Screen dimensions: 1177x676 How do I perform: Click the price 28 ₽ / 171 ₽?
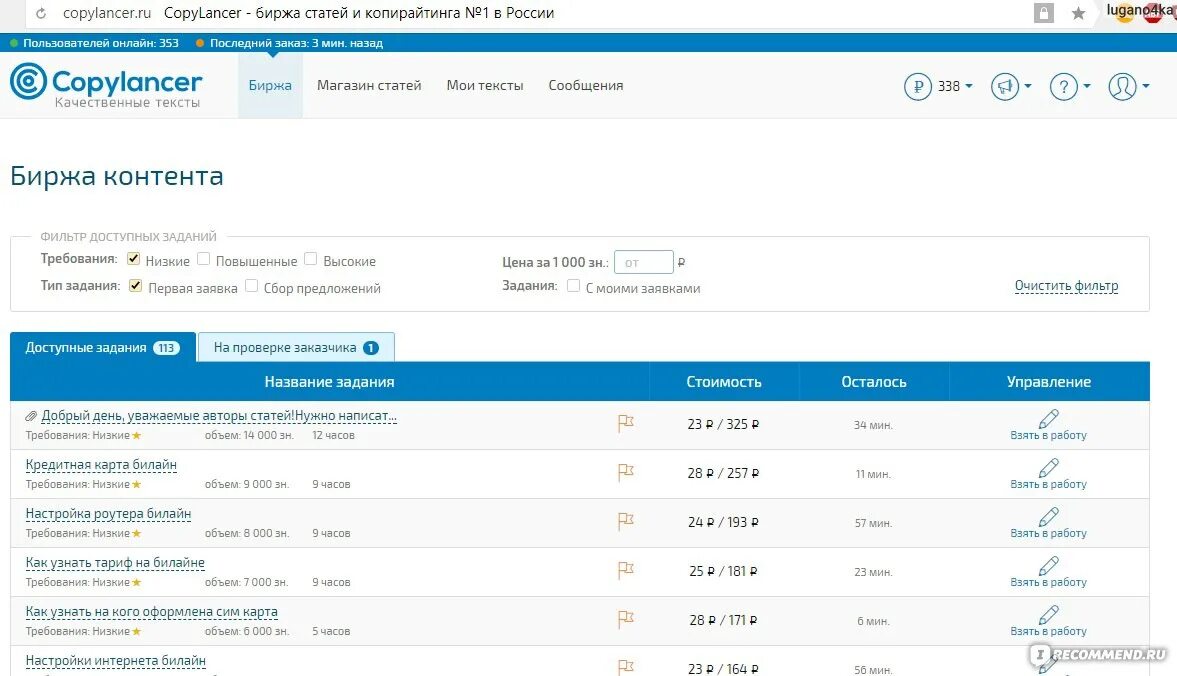point(723,620)
